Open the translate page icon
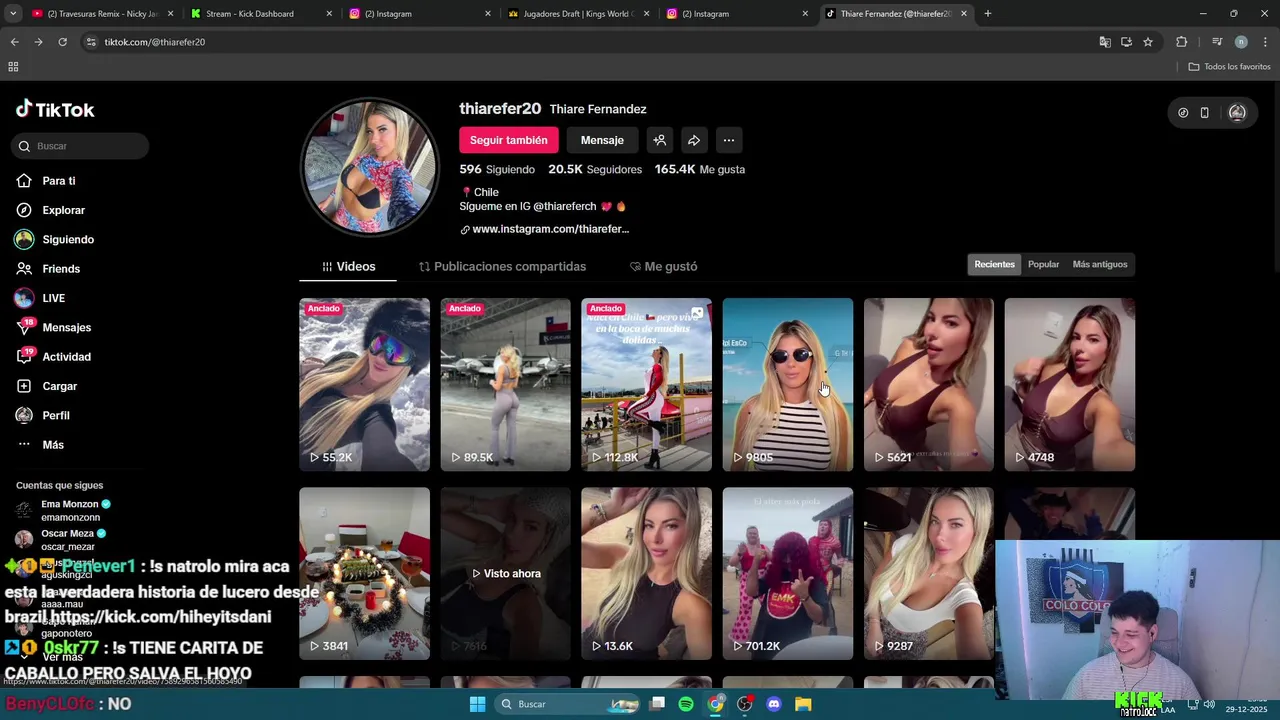Image resolution: width=1280 pixels, height=720 pixels. point(1105,42)
